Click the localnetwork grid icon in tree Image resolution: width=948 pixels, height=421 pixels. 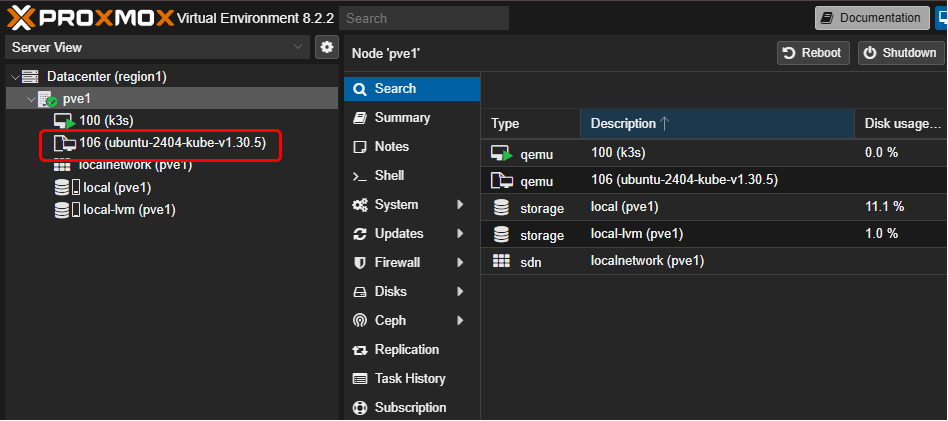pos(63,166)
